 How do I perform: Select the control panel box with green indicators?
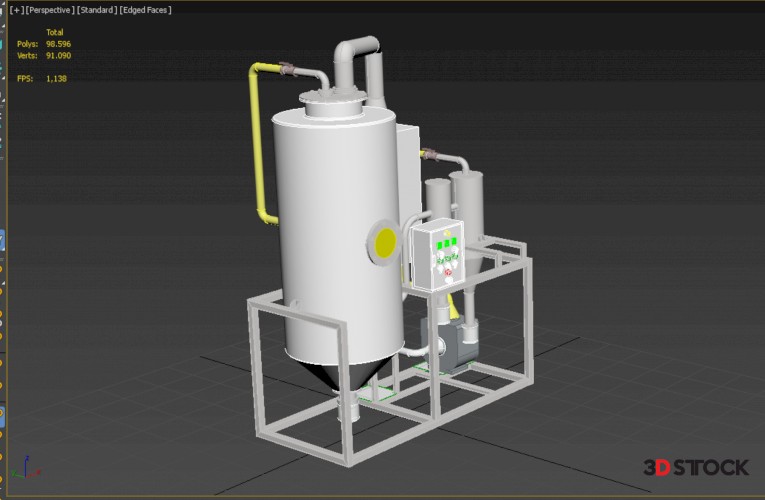pyautogui.click(x=438, y=255)
